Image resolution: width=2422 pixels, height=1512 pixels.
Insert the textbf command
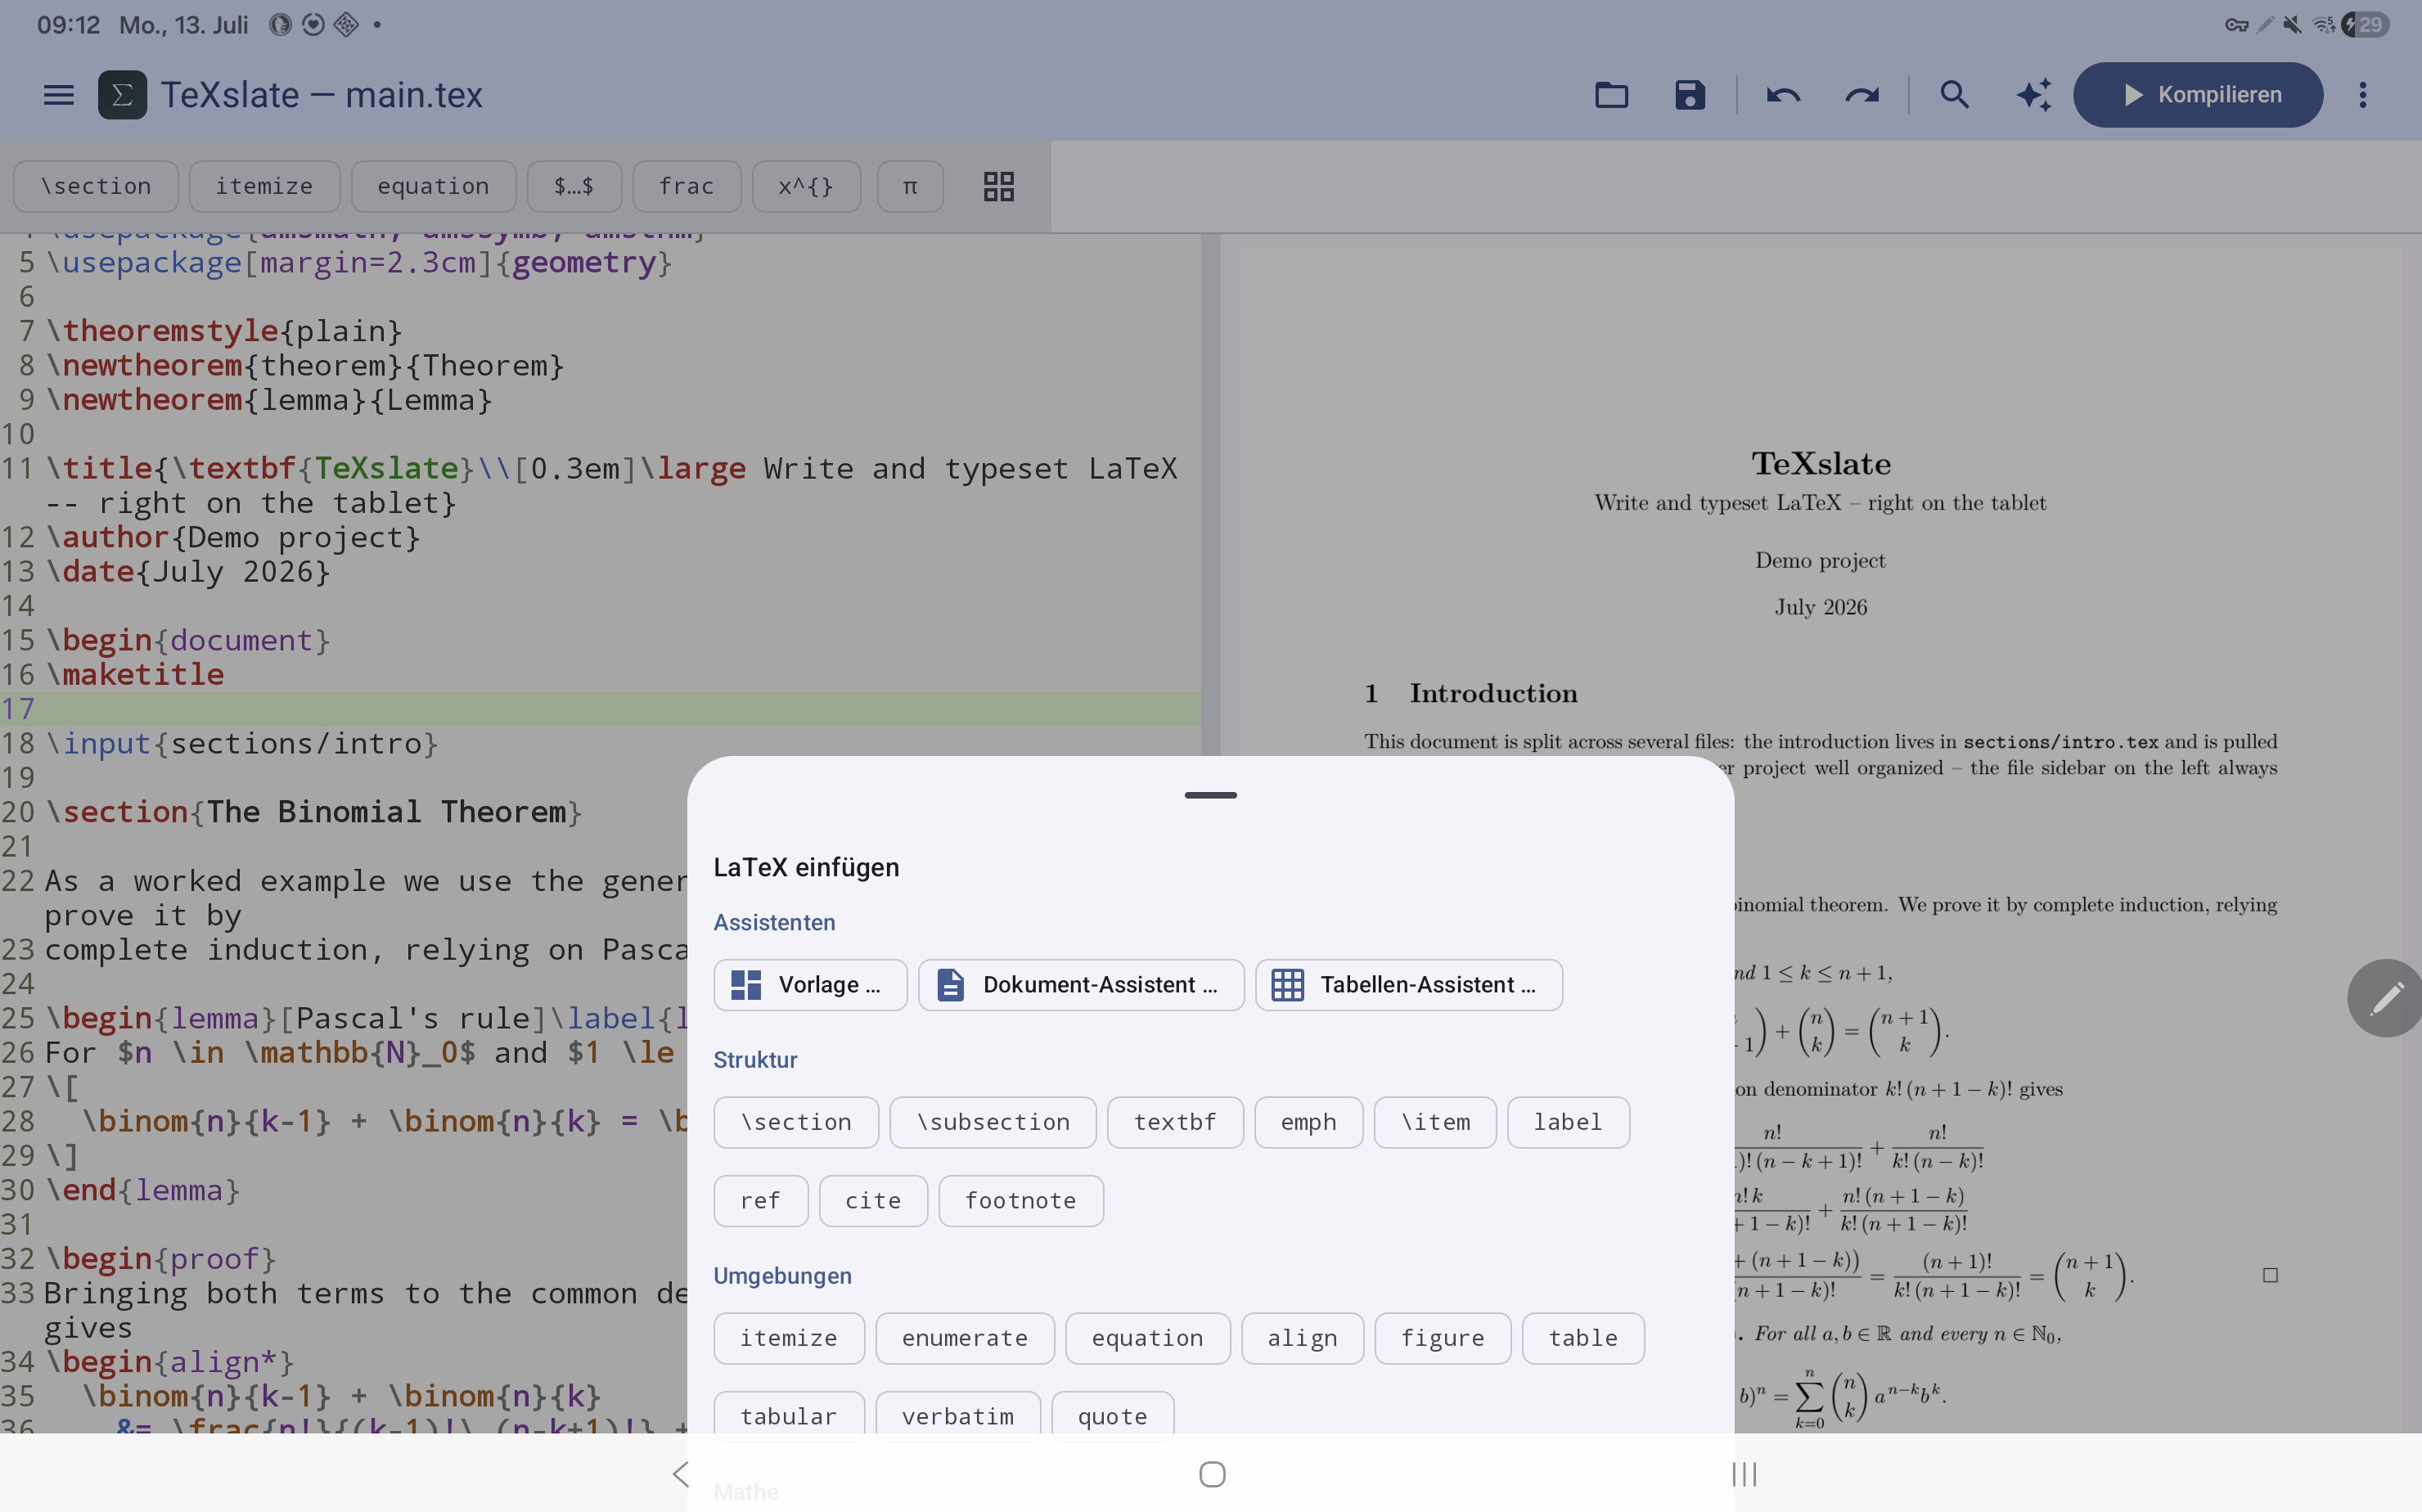coord(1175,1122)
